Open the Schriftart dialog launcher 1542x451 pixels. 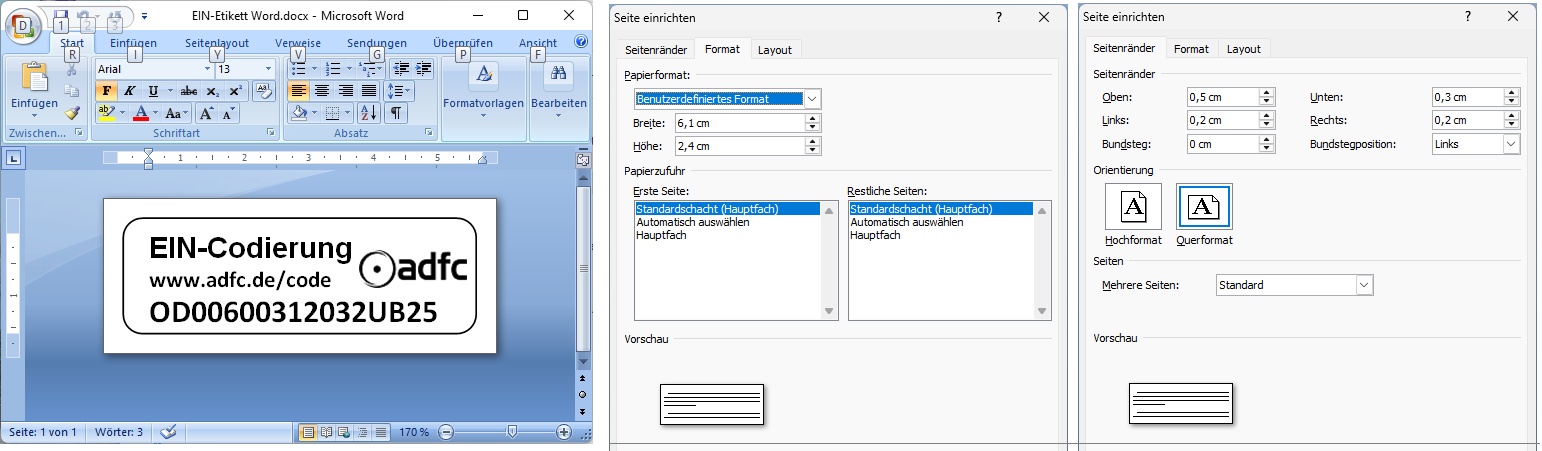[x=272, y=133]
